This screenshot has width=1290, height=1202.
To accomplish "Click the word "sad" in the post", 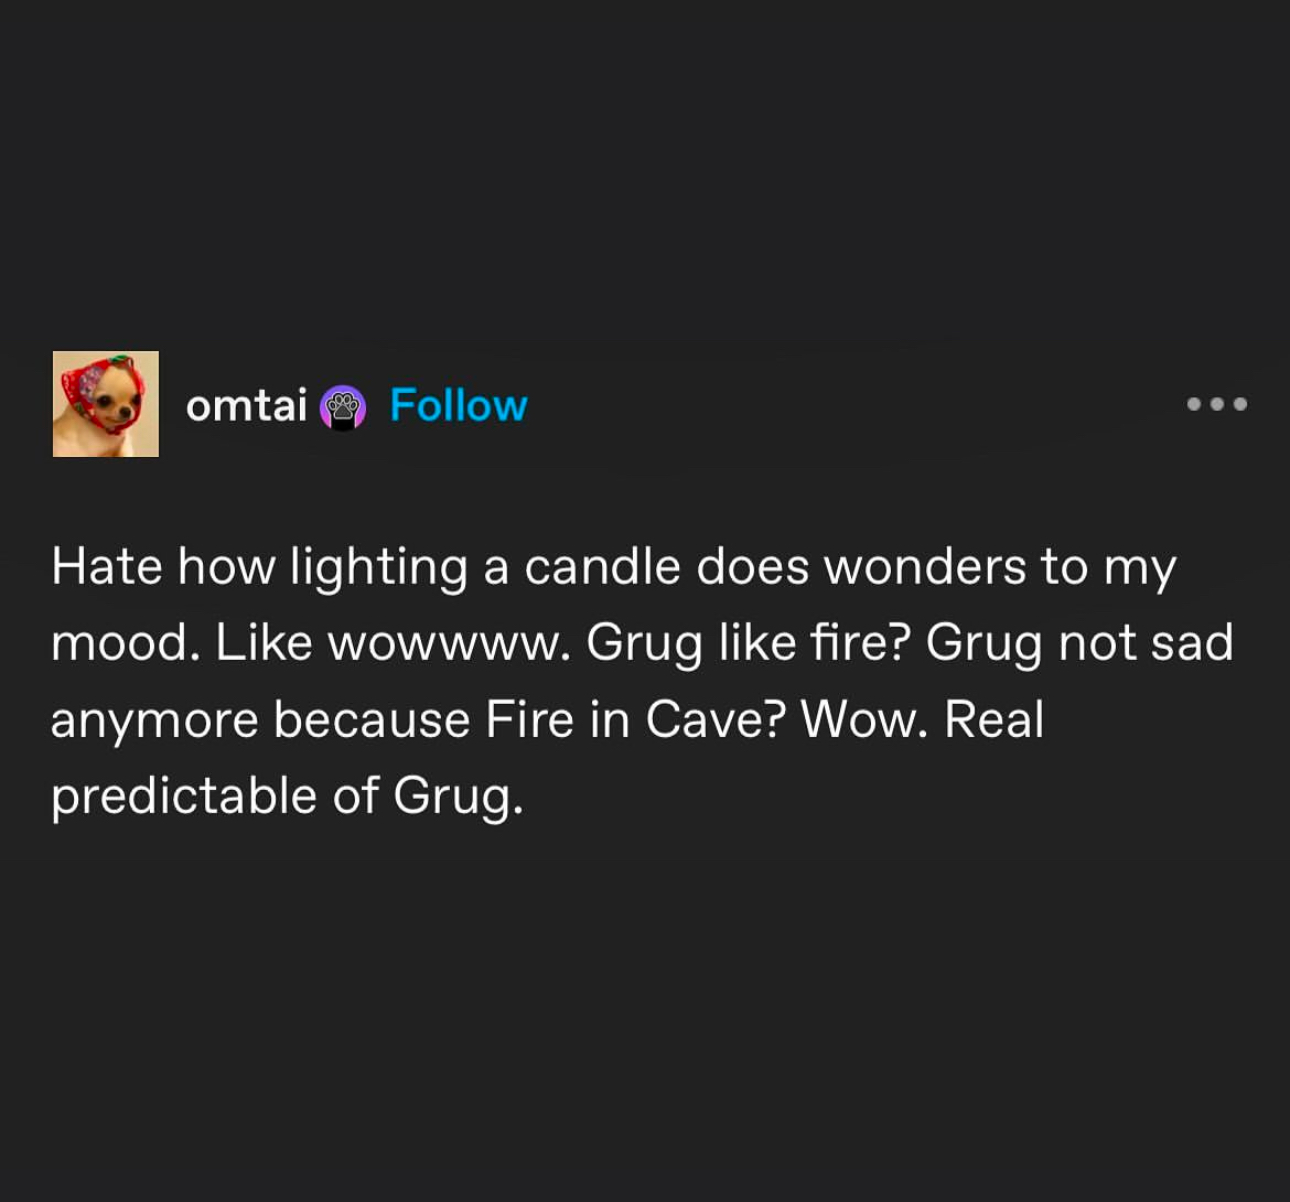I will pyautogui.click(x=1191, y=642).
